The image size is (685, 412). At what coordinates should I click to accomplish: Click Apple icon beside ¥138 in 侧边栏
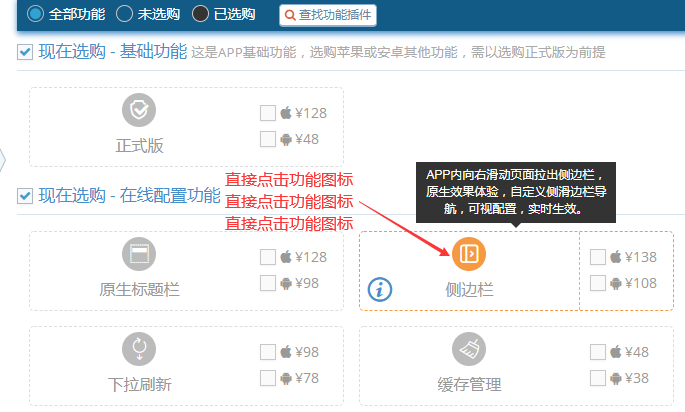click(616, 257)
